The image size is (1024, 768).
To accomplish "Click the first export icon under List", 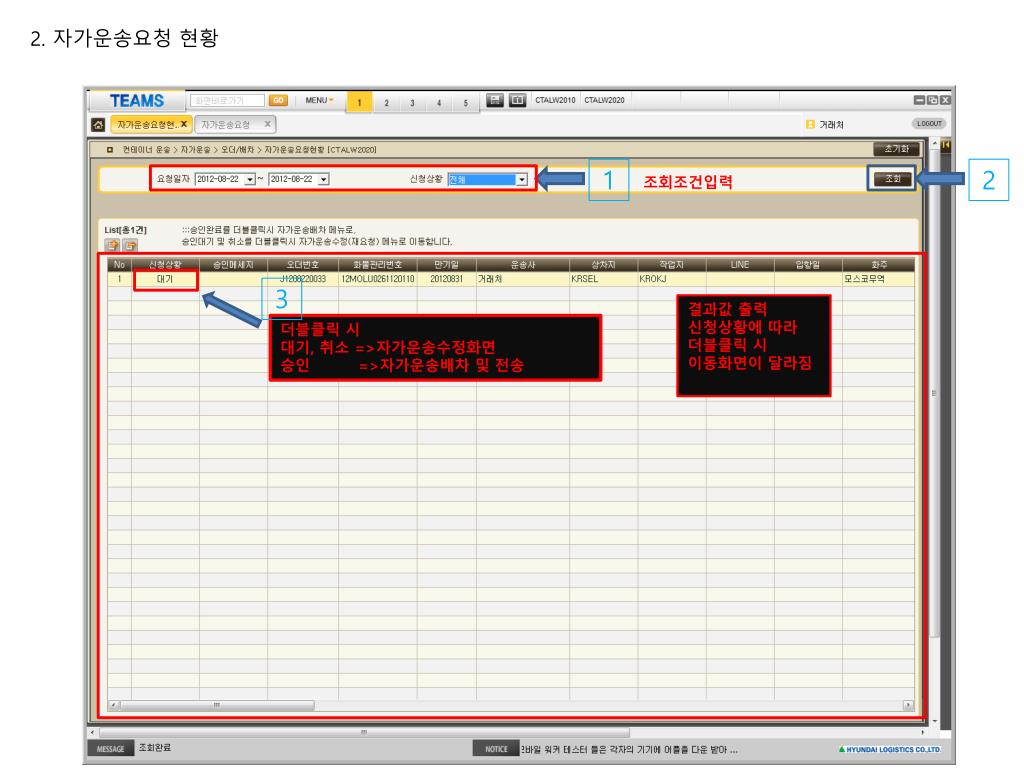I will [x=112, y=246].
